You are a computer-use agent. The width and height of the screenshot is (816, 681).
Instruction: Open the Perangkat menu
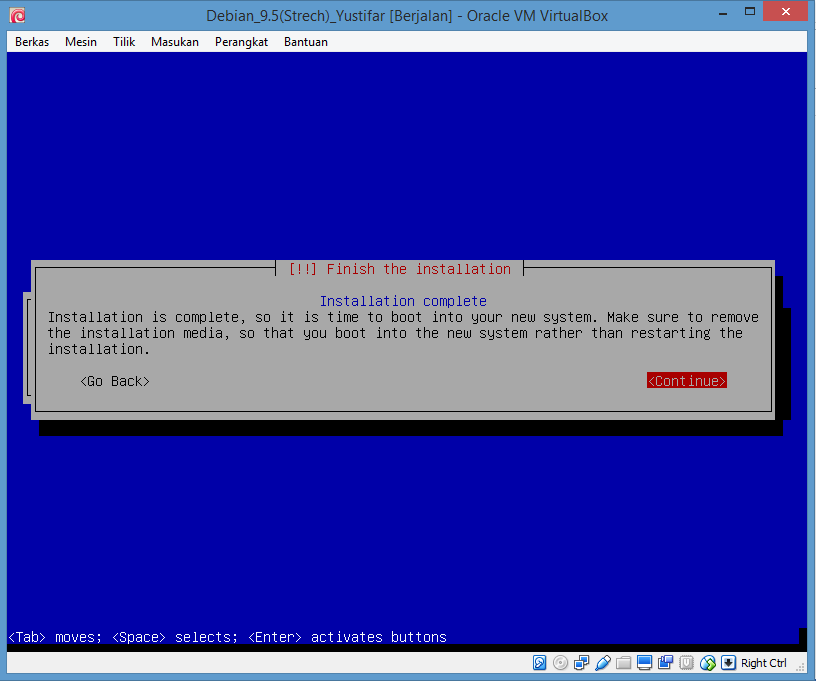click(x=241, y=42)
